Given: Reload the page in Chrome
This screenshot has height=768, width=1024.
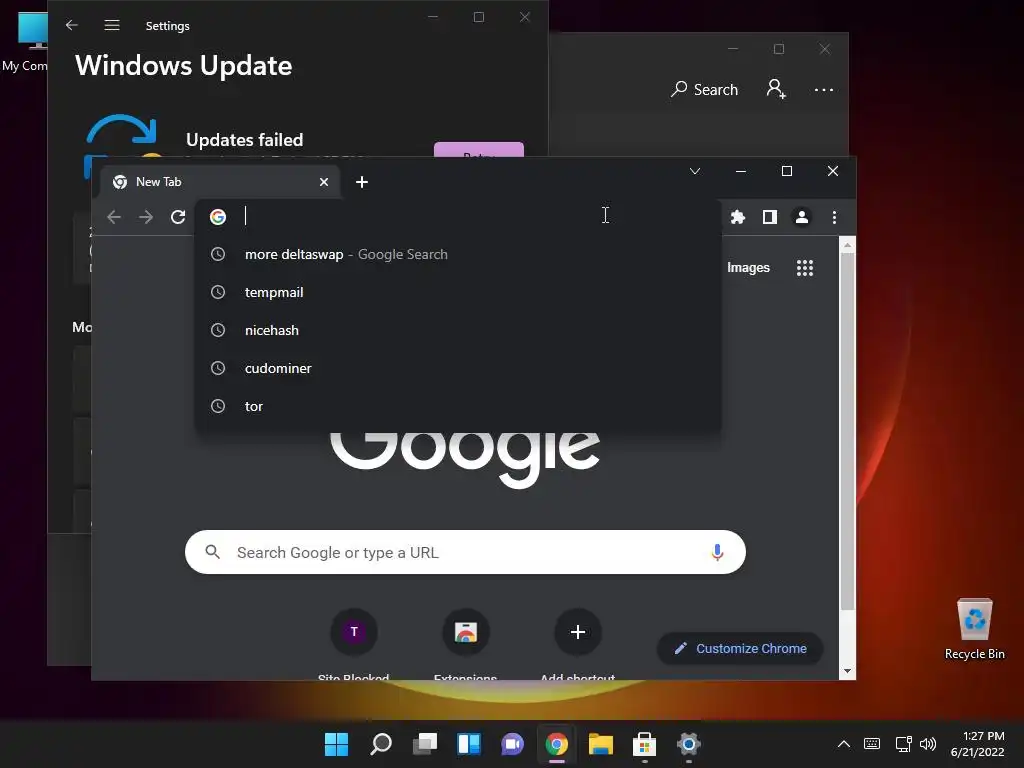Looking at the screenshot, I should coord(178,217).
